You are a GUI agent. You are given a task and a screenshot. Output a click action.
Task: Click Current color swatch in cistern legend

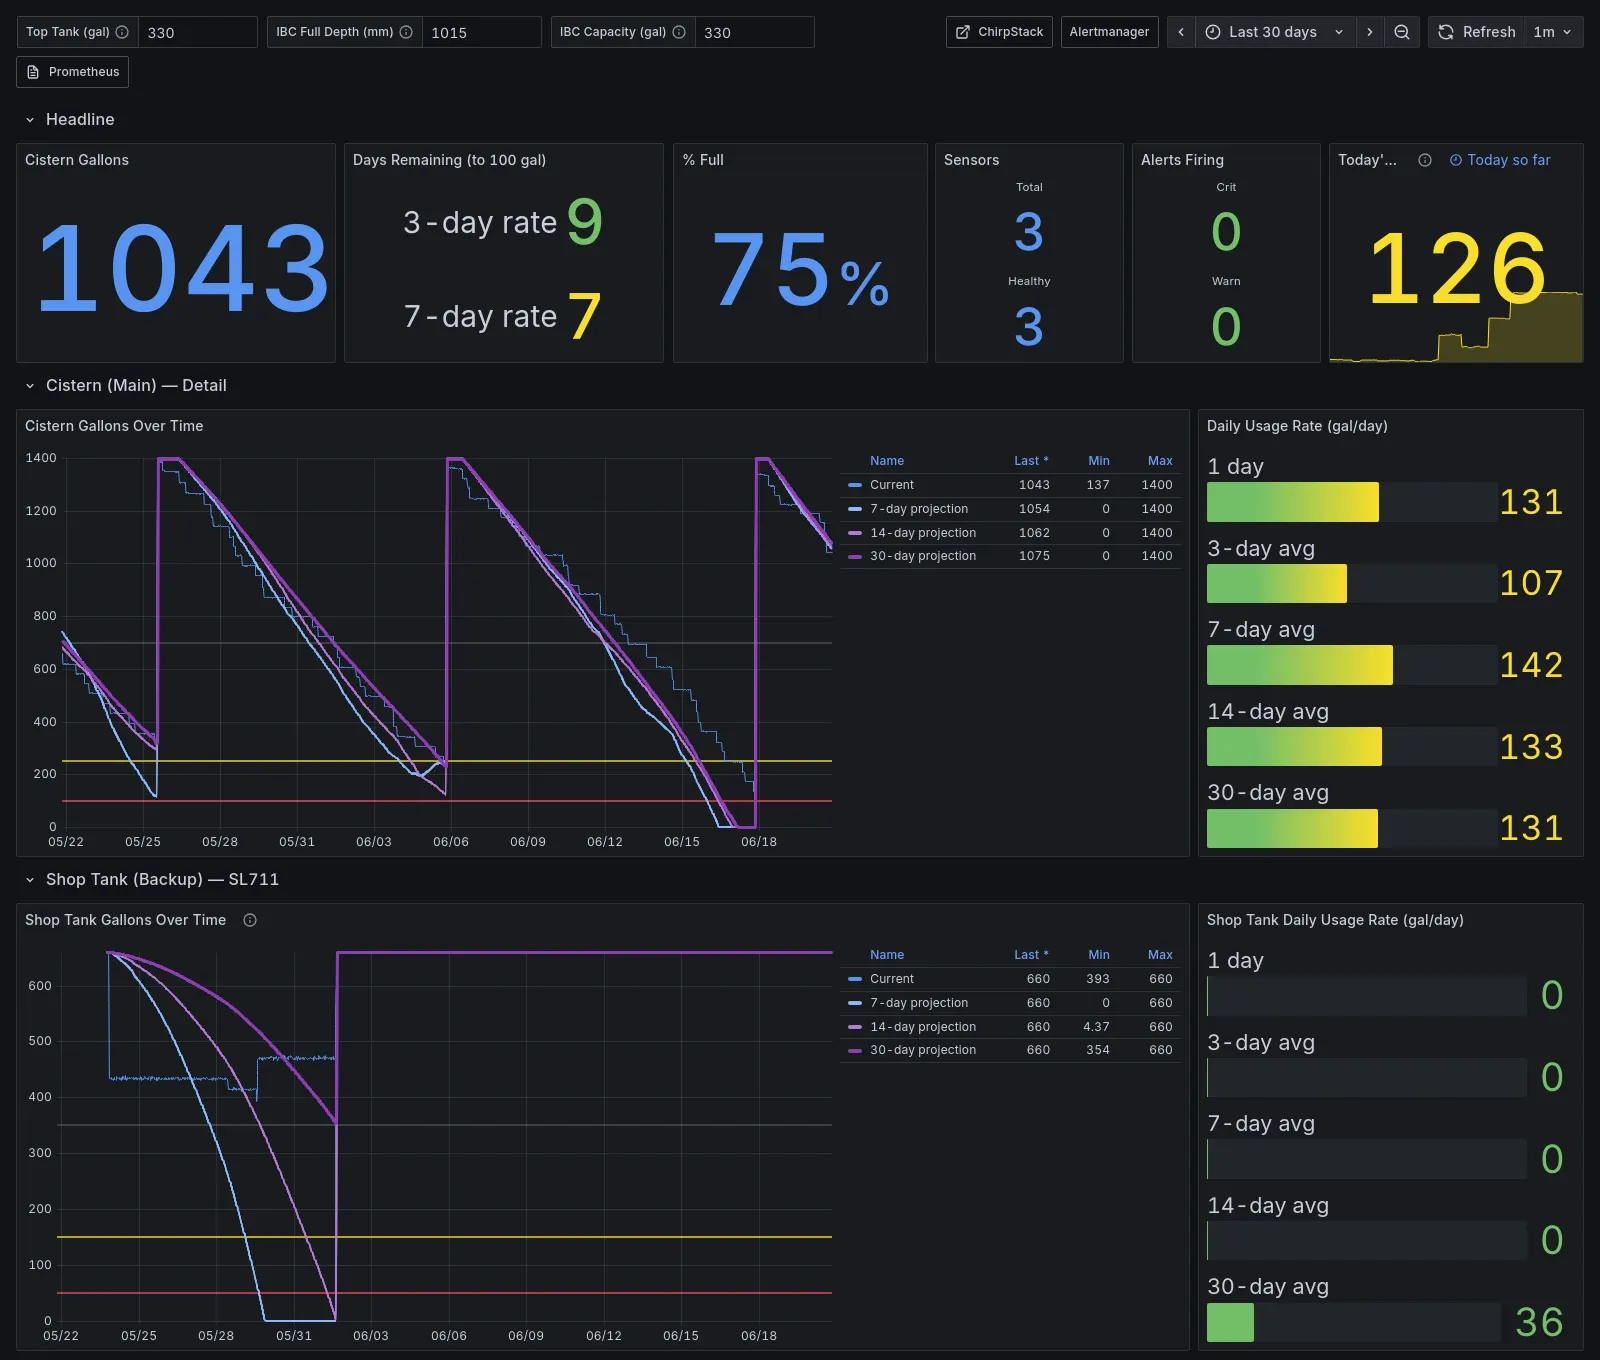pyautogui.click(x=855, y=485)
